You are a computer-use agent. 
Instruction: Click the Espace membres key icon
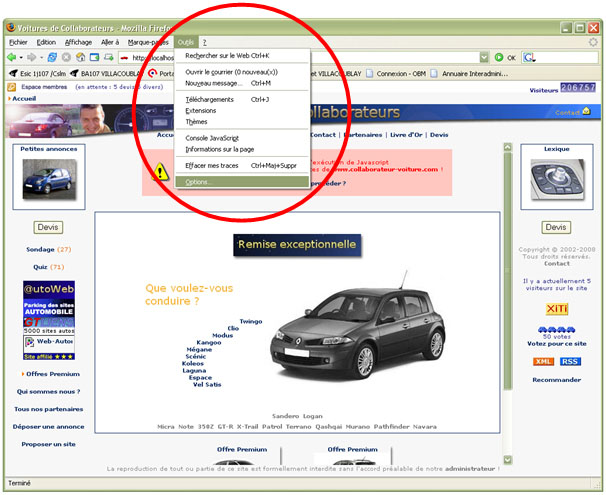12,87
